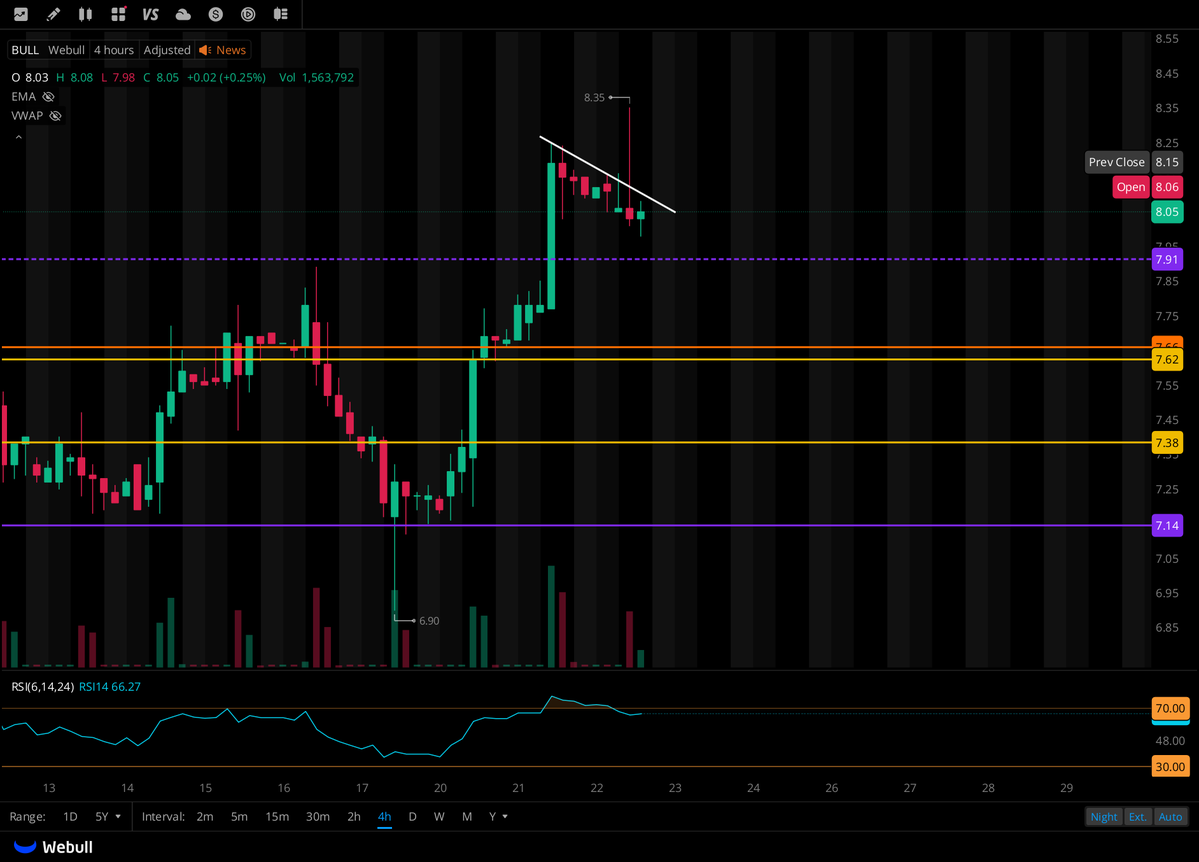Click the cloud icon in toolbar
This screenshot has height=862, width=1199.
click(183, 14)
